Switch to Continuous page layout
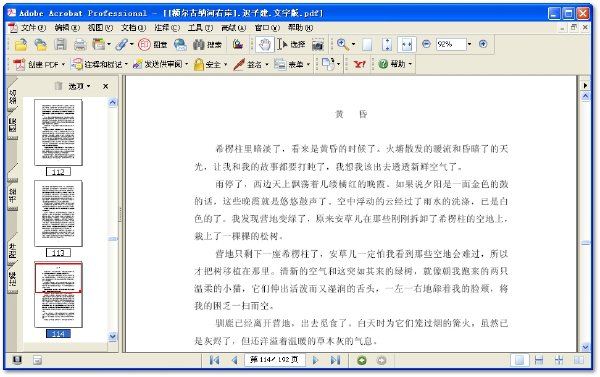Image resolution: width=600 pixels, height=377 pixels. [x=539, y=360]
